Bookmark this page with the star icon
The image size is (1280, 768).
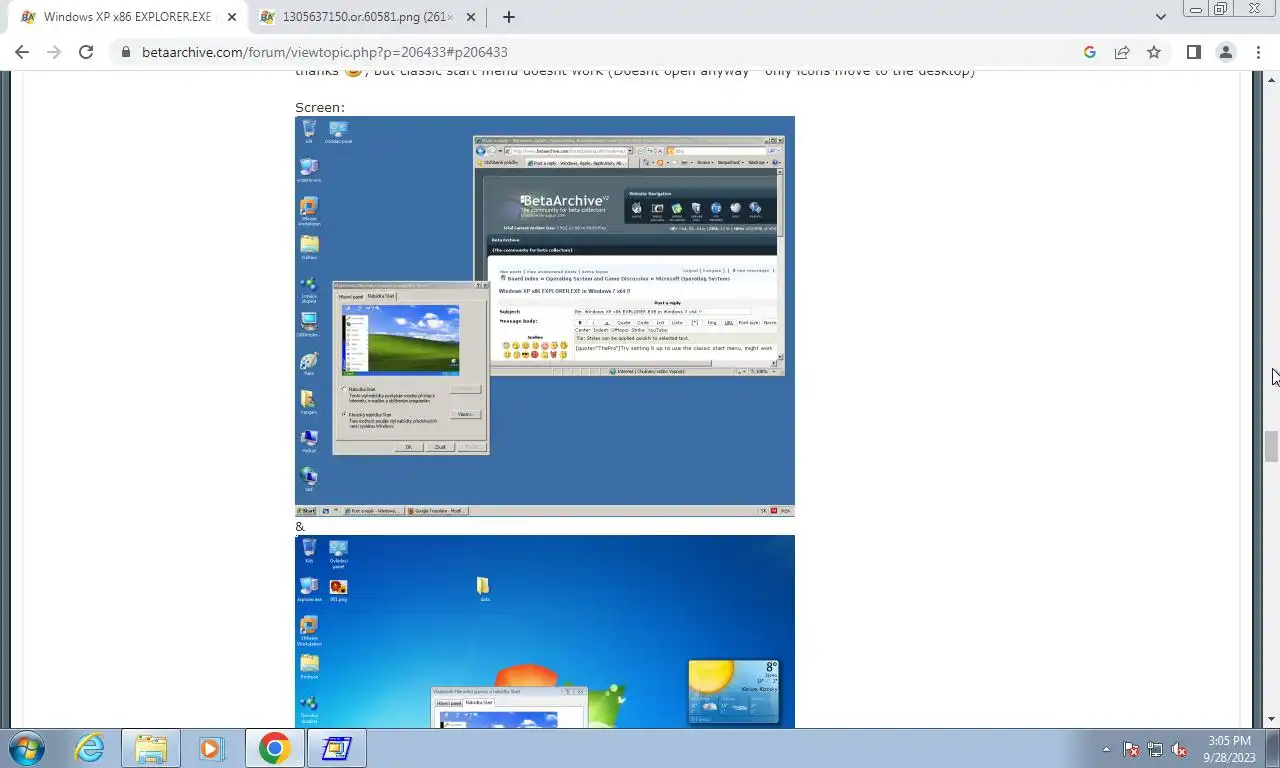(x=1154, y=52)
